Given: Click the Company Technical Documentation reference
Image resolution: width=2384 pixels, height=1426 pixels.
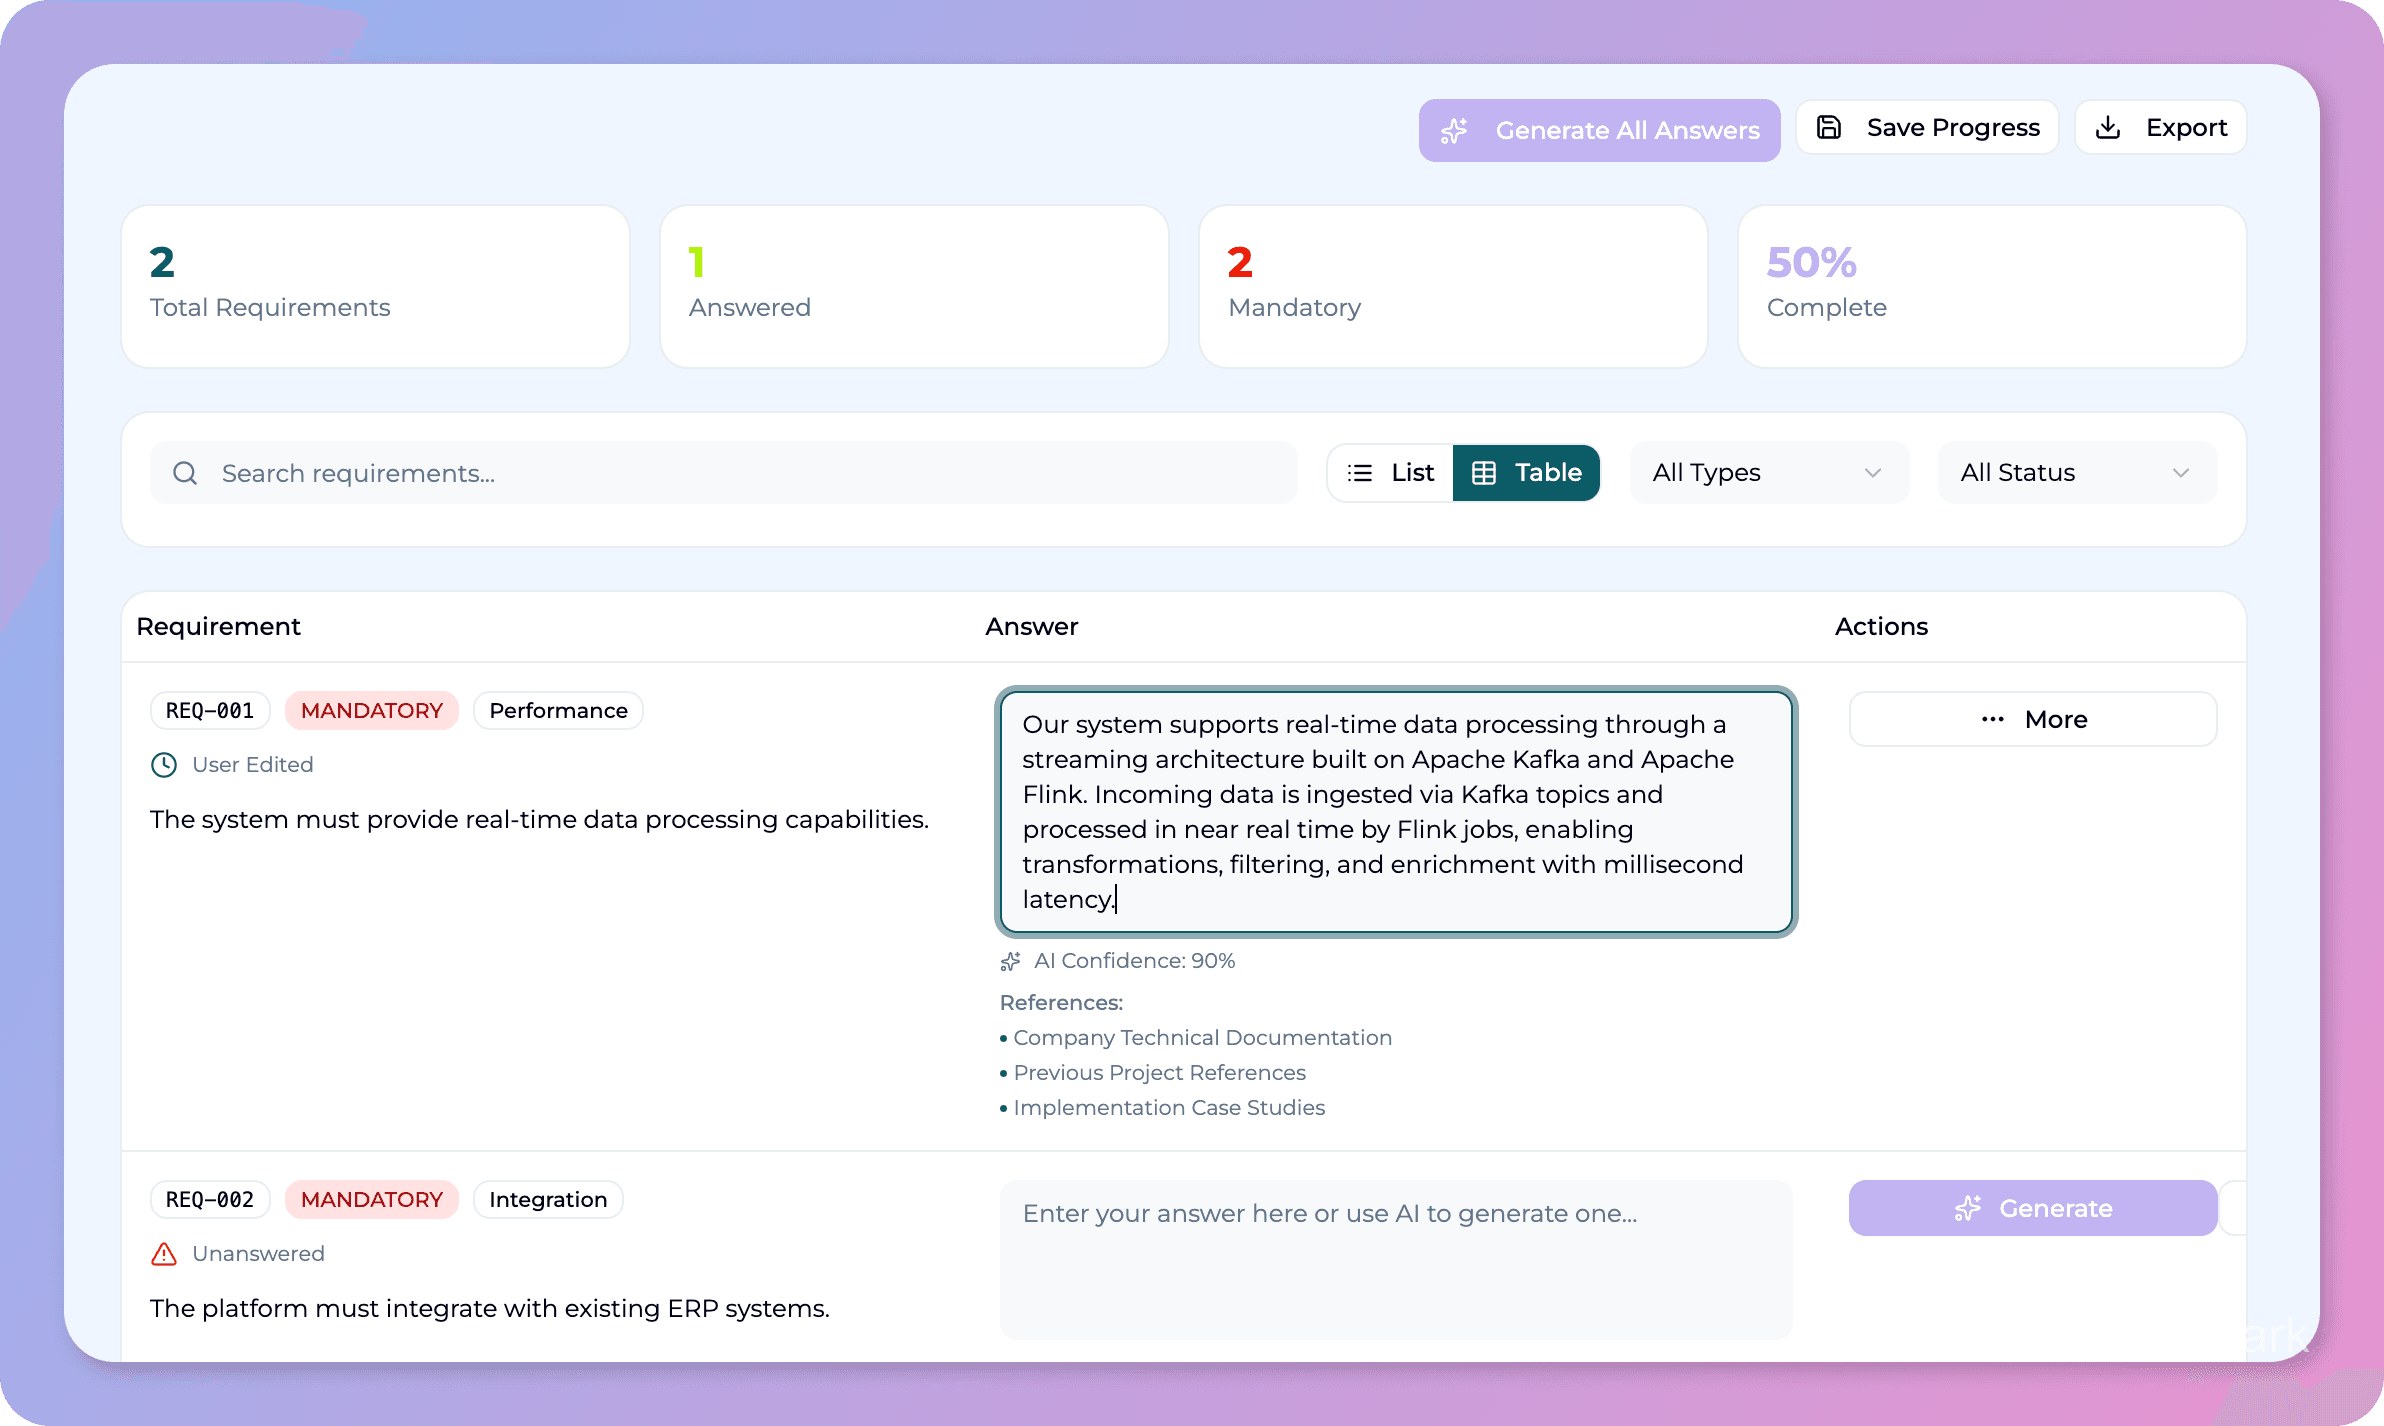Looking at the screenshot, I should (1202, 1038).
